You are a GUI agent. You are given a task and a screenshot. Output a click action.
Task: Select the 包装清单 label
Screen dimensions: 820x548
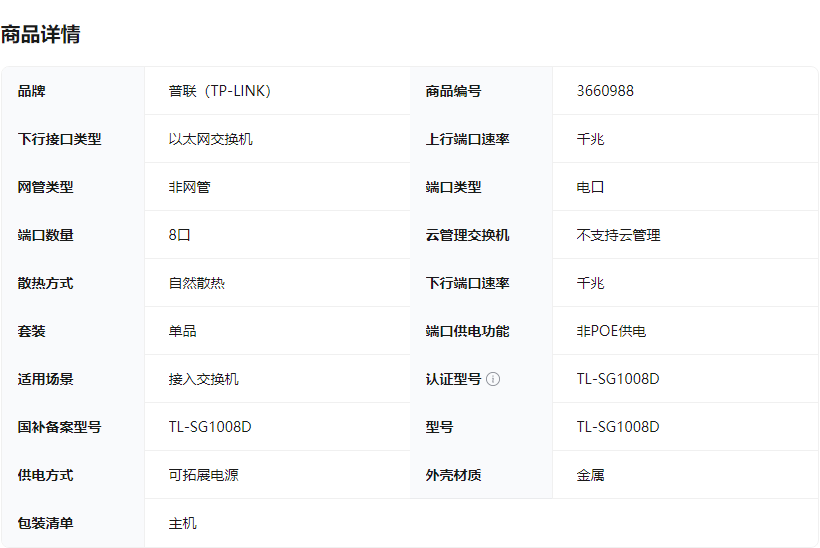(x=45, y=523)
